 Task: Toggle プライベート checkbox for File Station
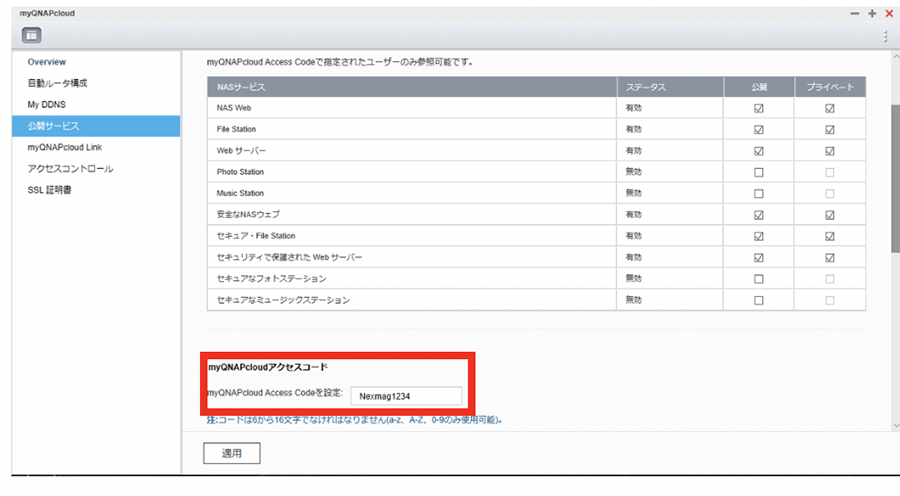tap(829, 130)
